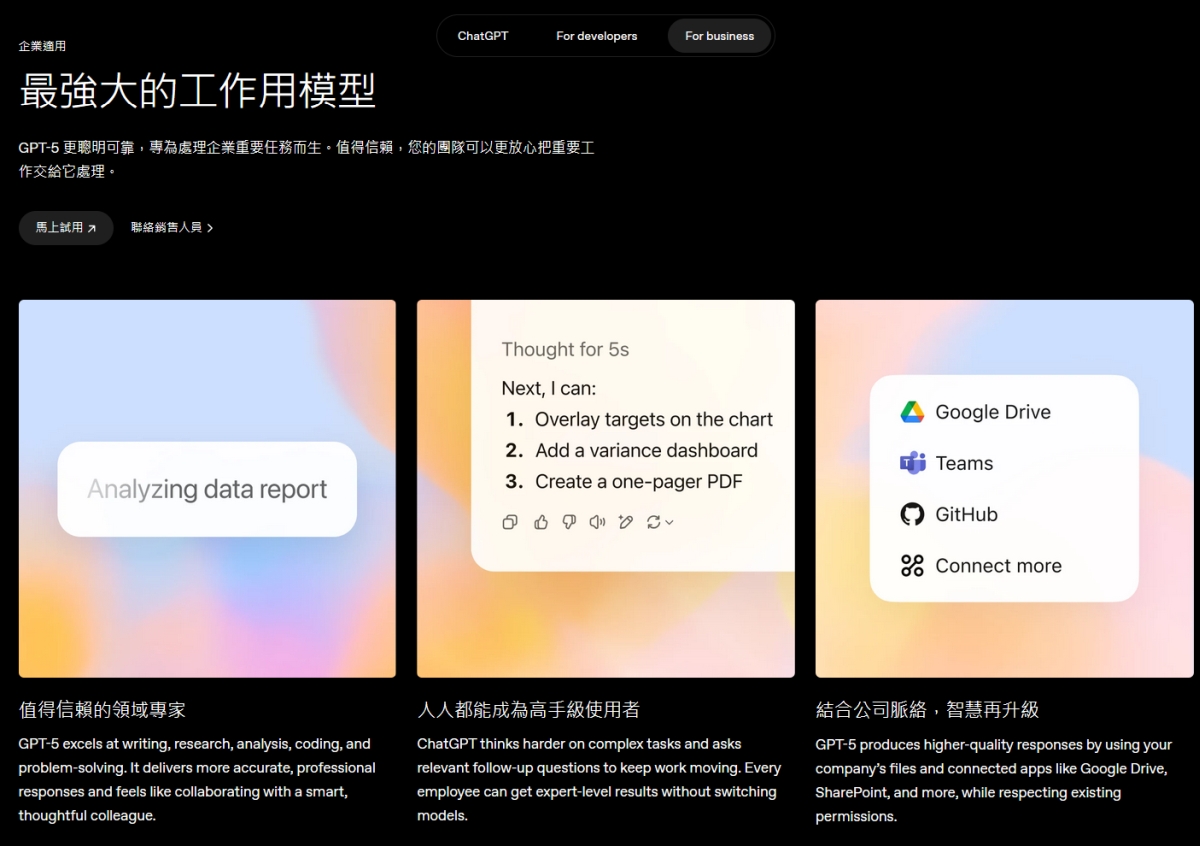The height and width of the screenshot is (846, 1200).
Task: Switch to the ChatGPT tab
Action: click(x=483, y=36)
